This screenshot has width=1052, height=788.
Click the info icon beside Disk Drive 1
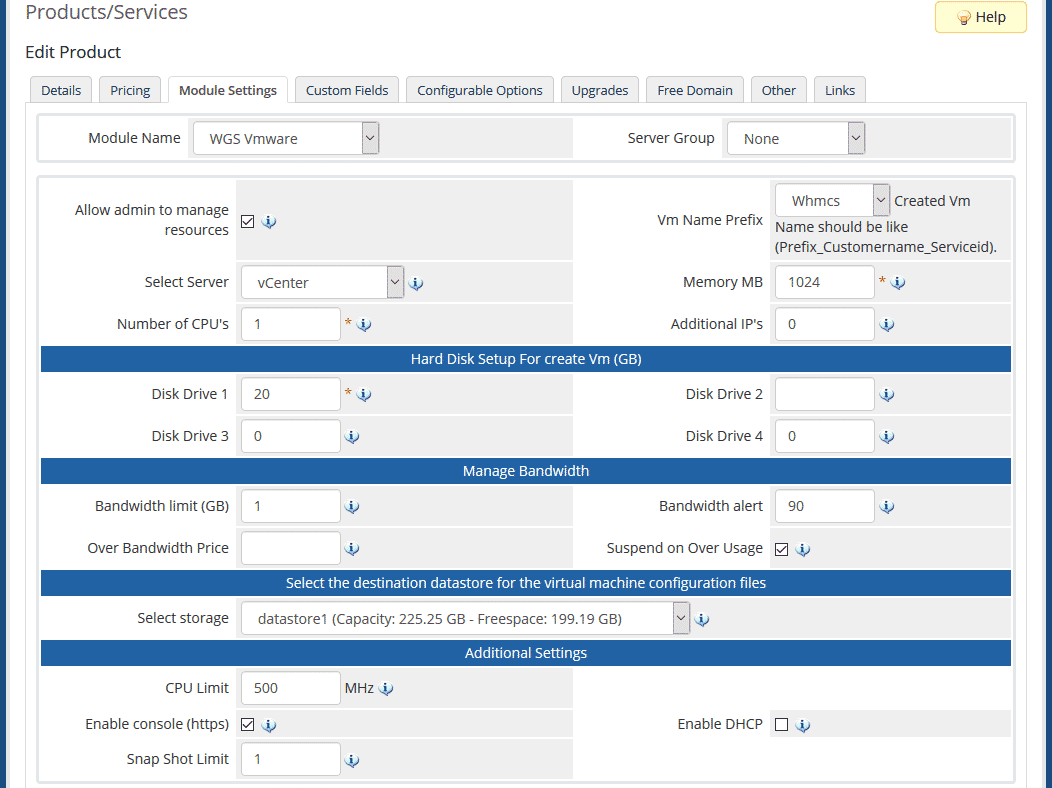364,394
